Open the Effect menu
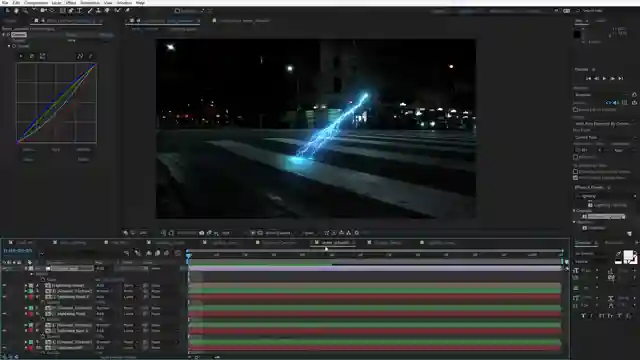This screenshot has height=360, width=640. [x=71, y=2]
